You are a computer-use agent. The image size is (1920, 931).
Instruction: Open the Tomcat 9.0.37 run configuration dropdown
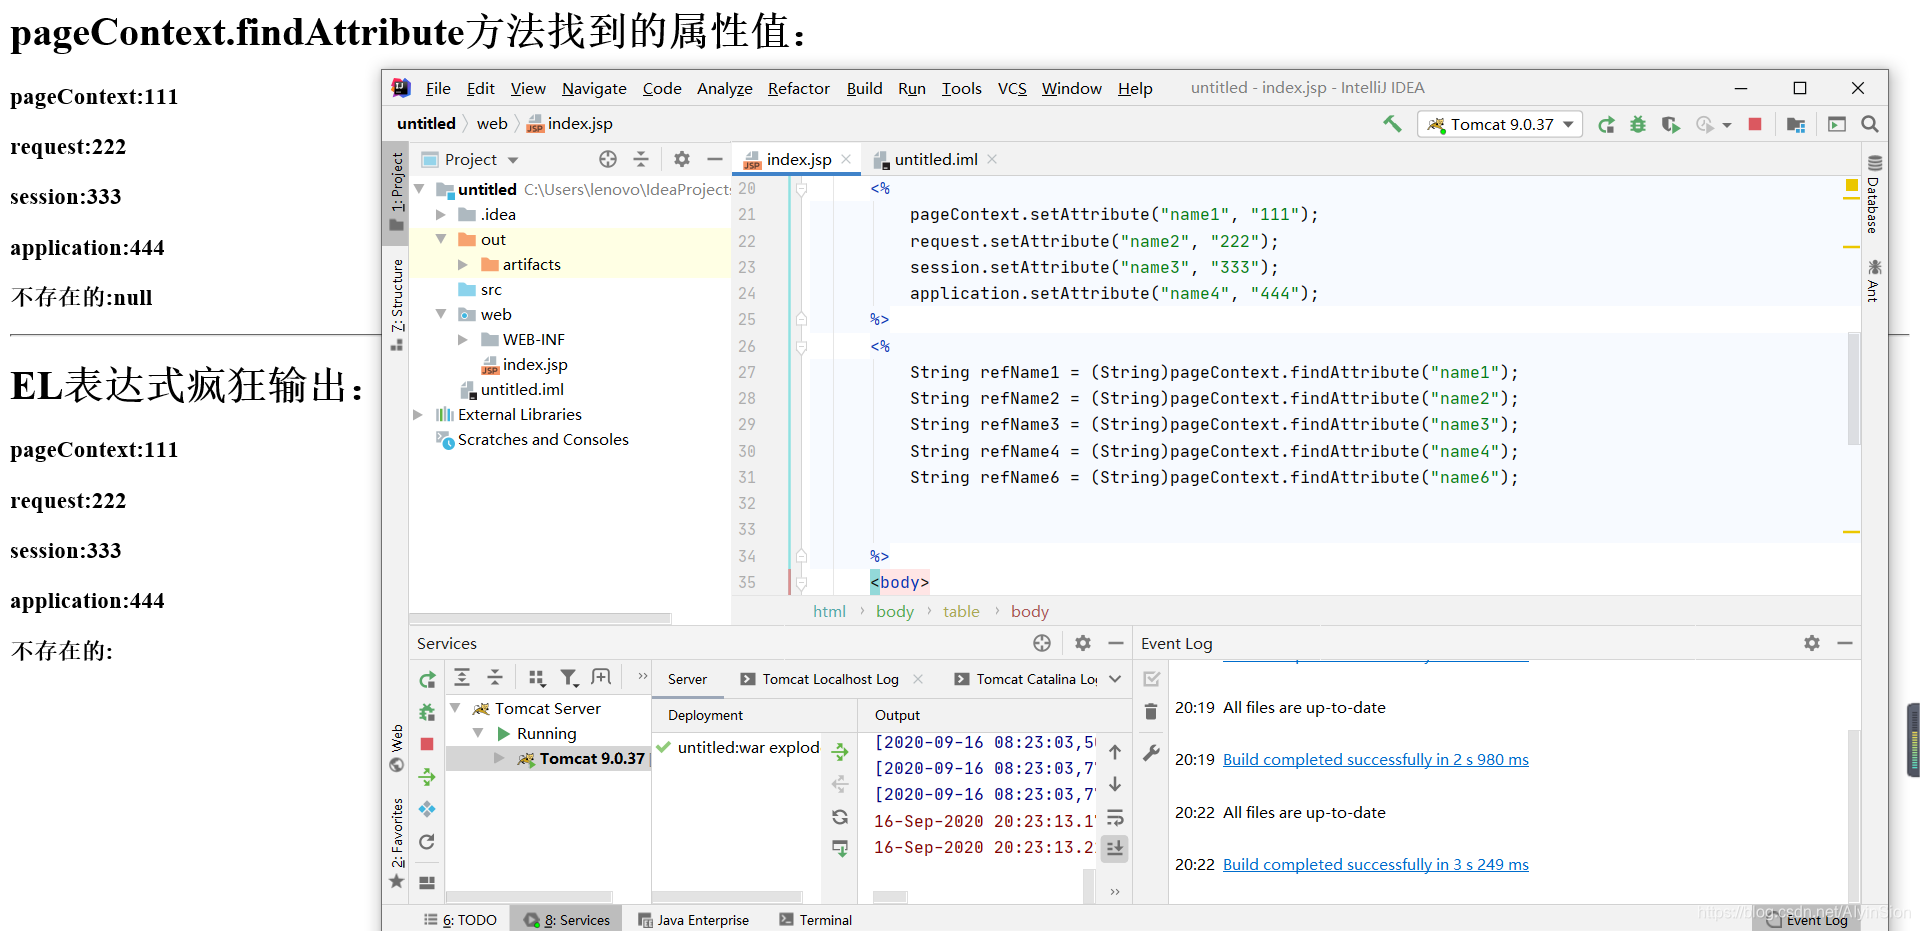pos(1500,124)
